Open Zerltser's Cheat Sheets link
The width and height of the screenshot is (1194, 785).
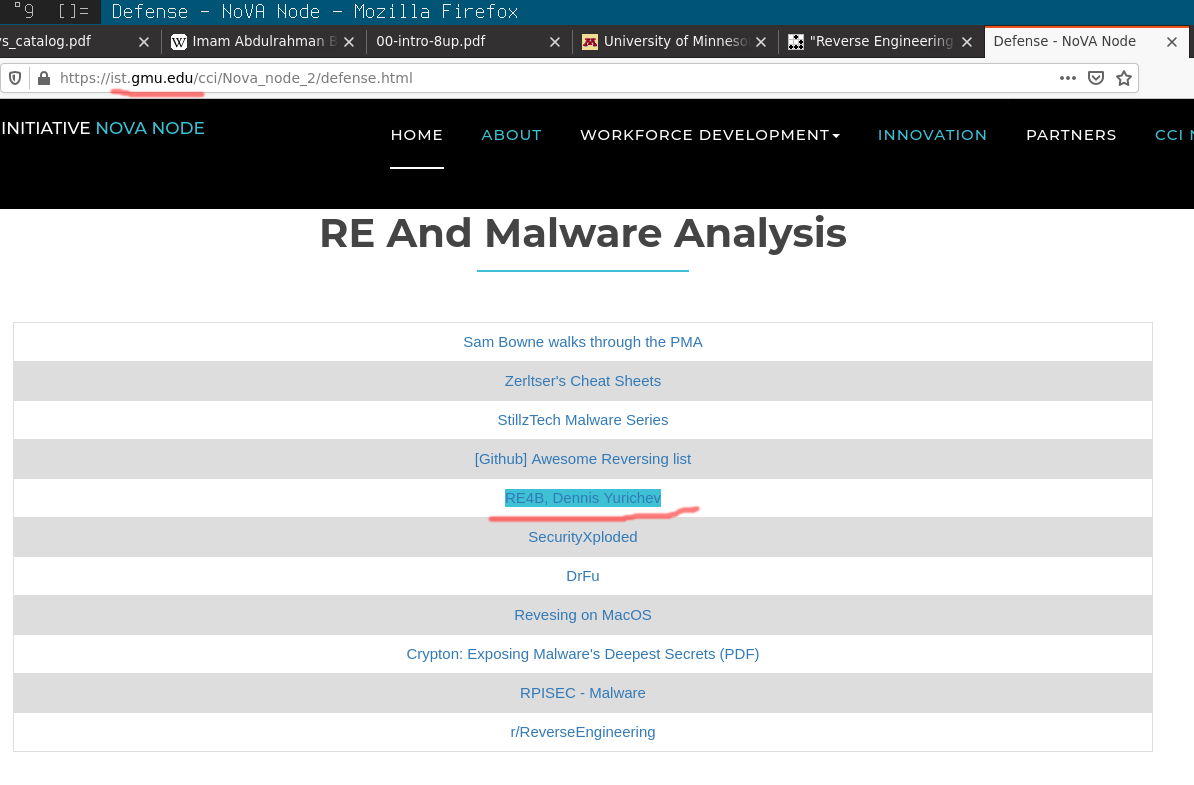pyautogui.click(x=583, y=381)
